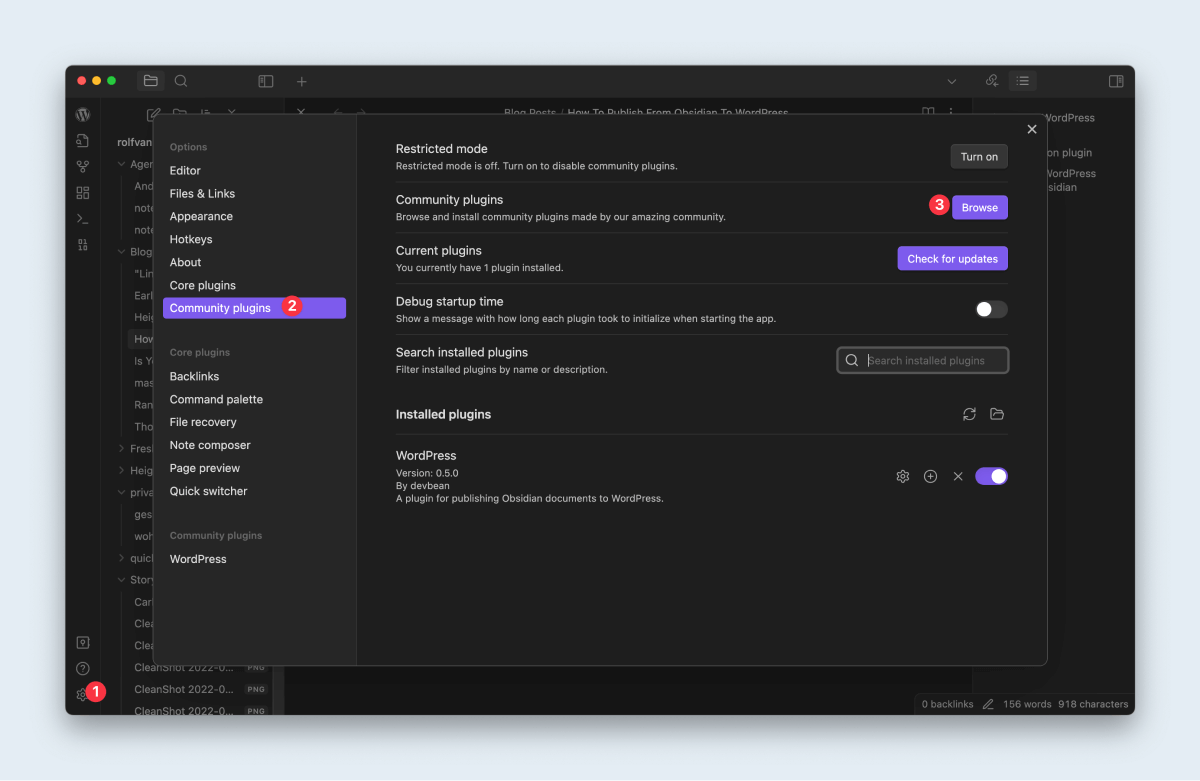Viewport: 1200px width, 781px height.
Task: Open the About section
Action: pos(254,263)
